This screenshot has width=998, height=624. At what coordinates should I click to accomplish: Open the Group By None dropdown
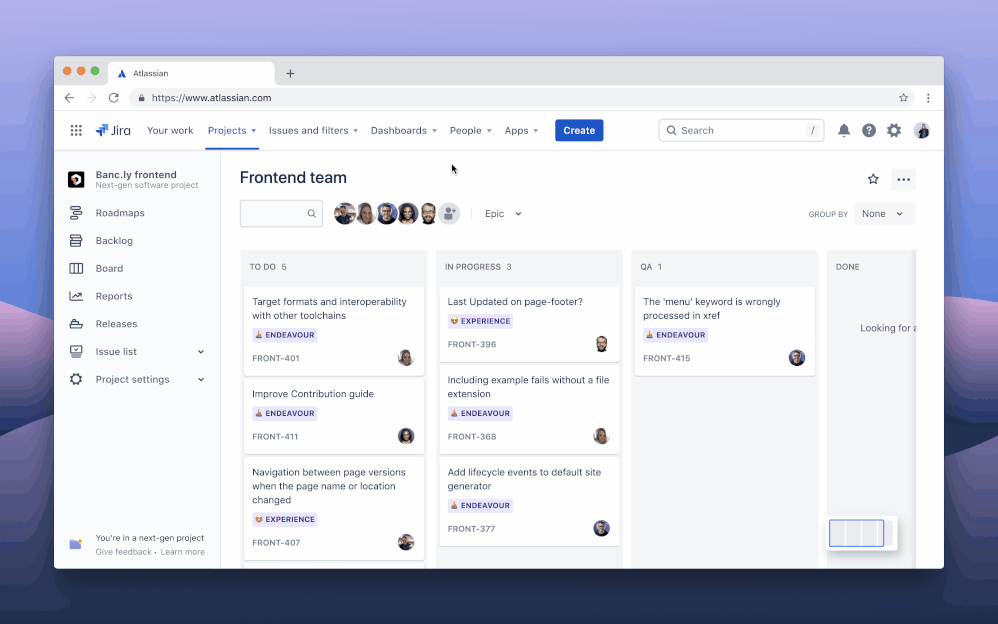pos(884,214)
